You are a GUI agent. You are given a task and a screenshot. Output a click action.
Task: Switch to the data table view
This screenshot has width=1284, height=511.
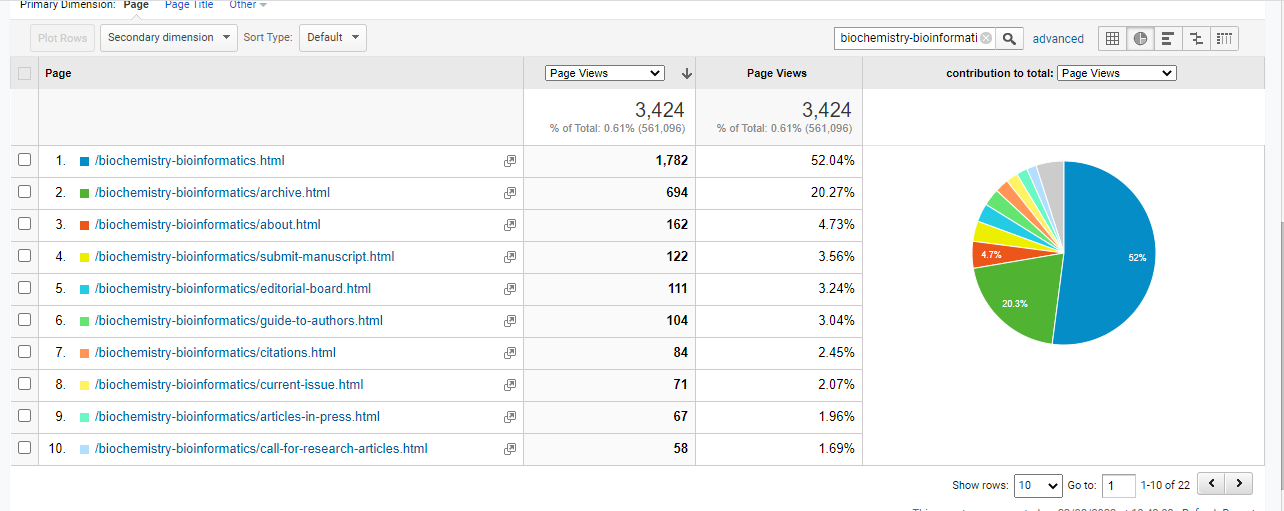coord(1111,39)
